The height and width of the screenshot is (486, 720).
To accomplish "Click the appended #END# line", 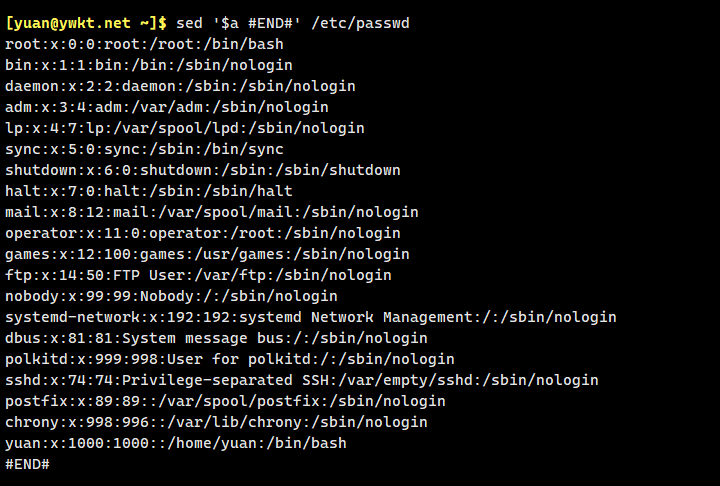I will pos(28,464).
